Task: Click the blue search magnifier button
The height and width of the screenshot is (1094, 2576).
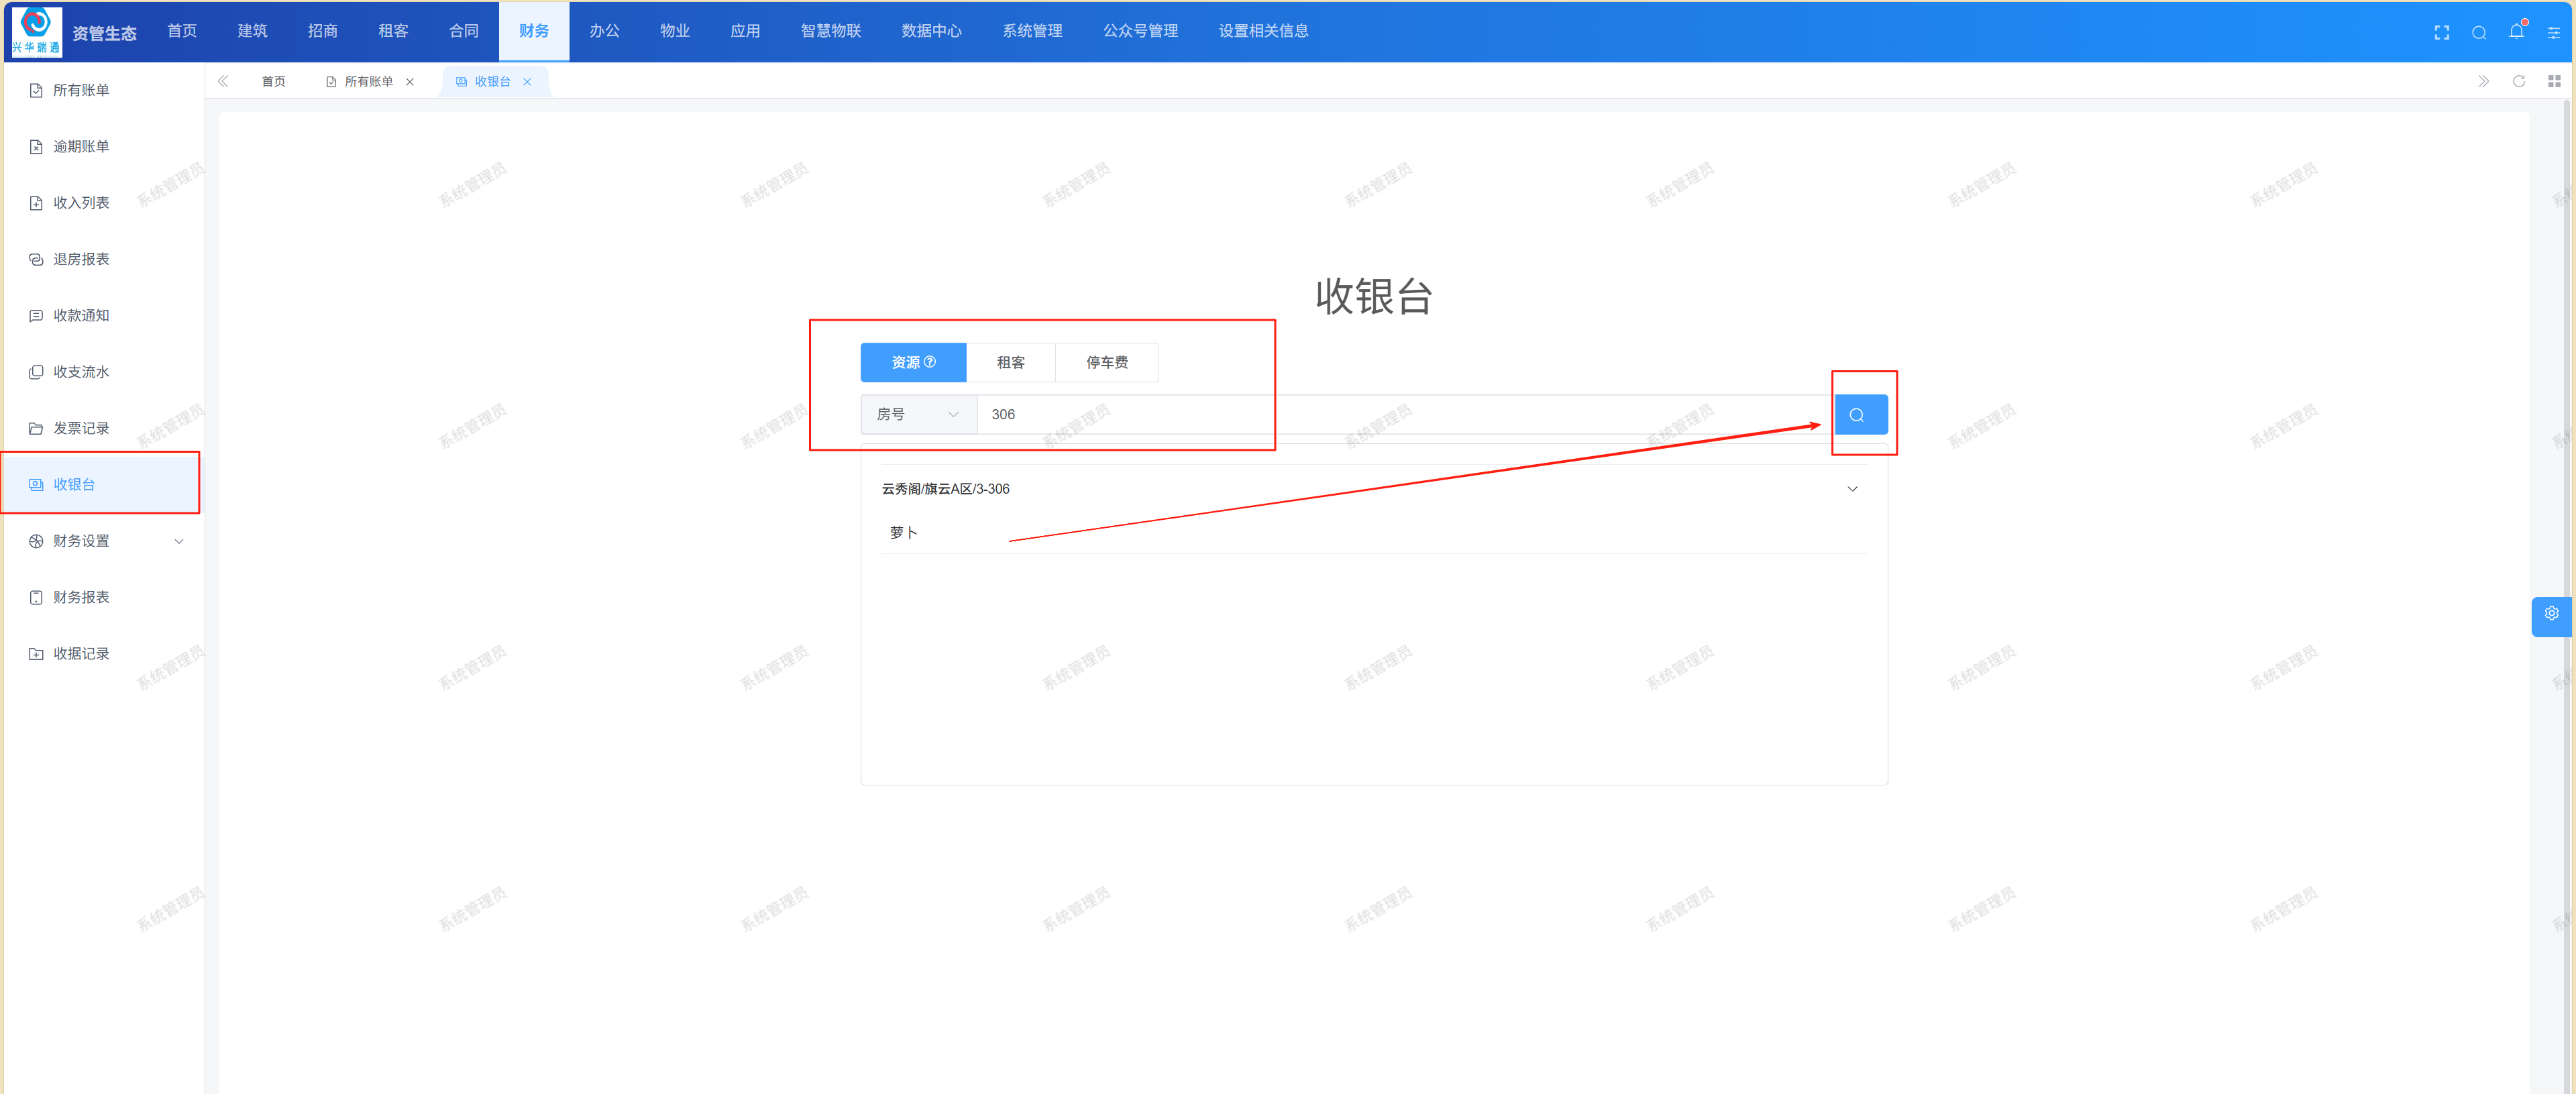Action: pos(1859,414)
